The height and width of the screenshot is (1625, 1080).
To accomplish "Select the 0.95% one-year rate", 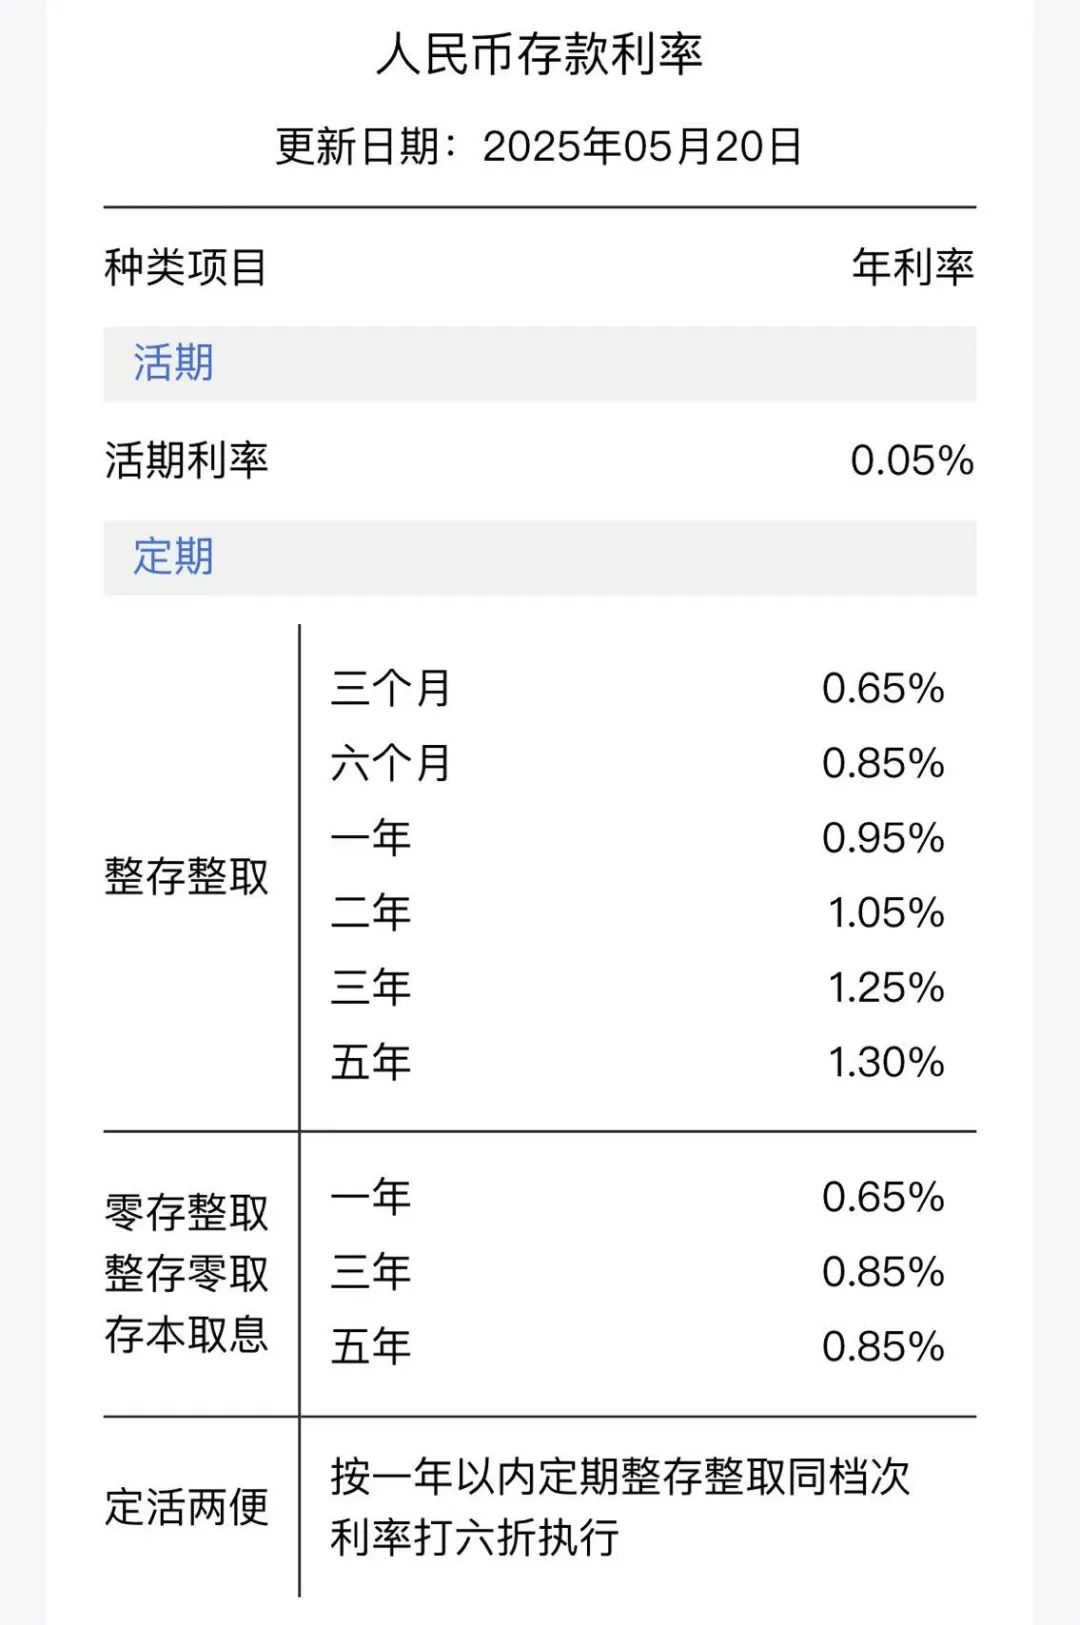I will tap(882, 838).
